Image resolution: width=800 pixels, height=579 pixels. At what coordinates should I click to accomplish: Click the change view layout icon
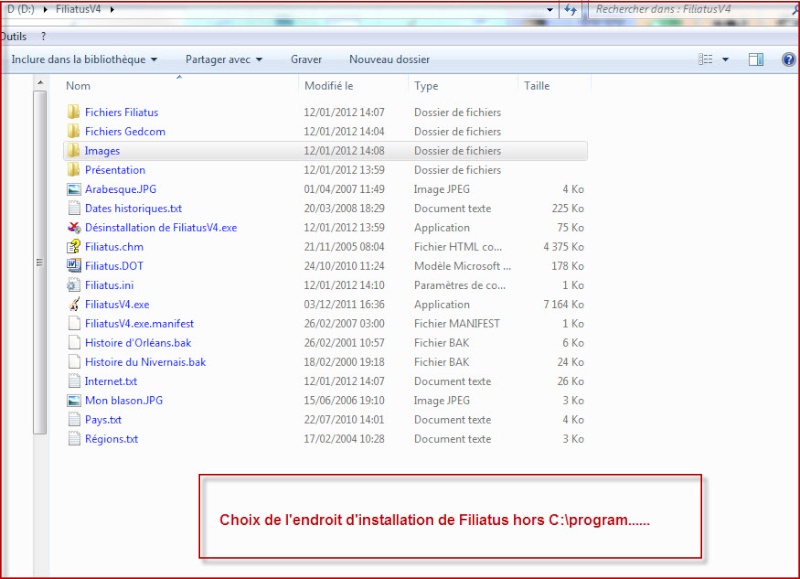coord(706,60)
